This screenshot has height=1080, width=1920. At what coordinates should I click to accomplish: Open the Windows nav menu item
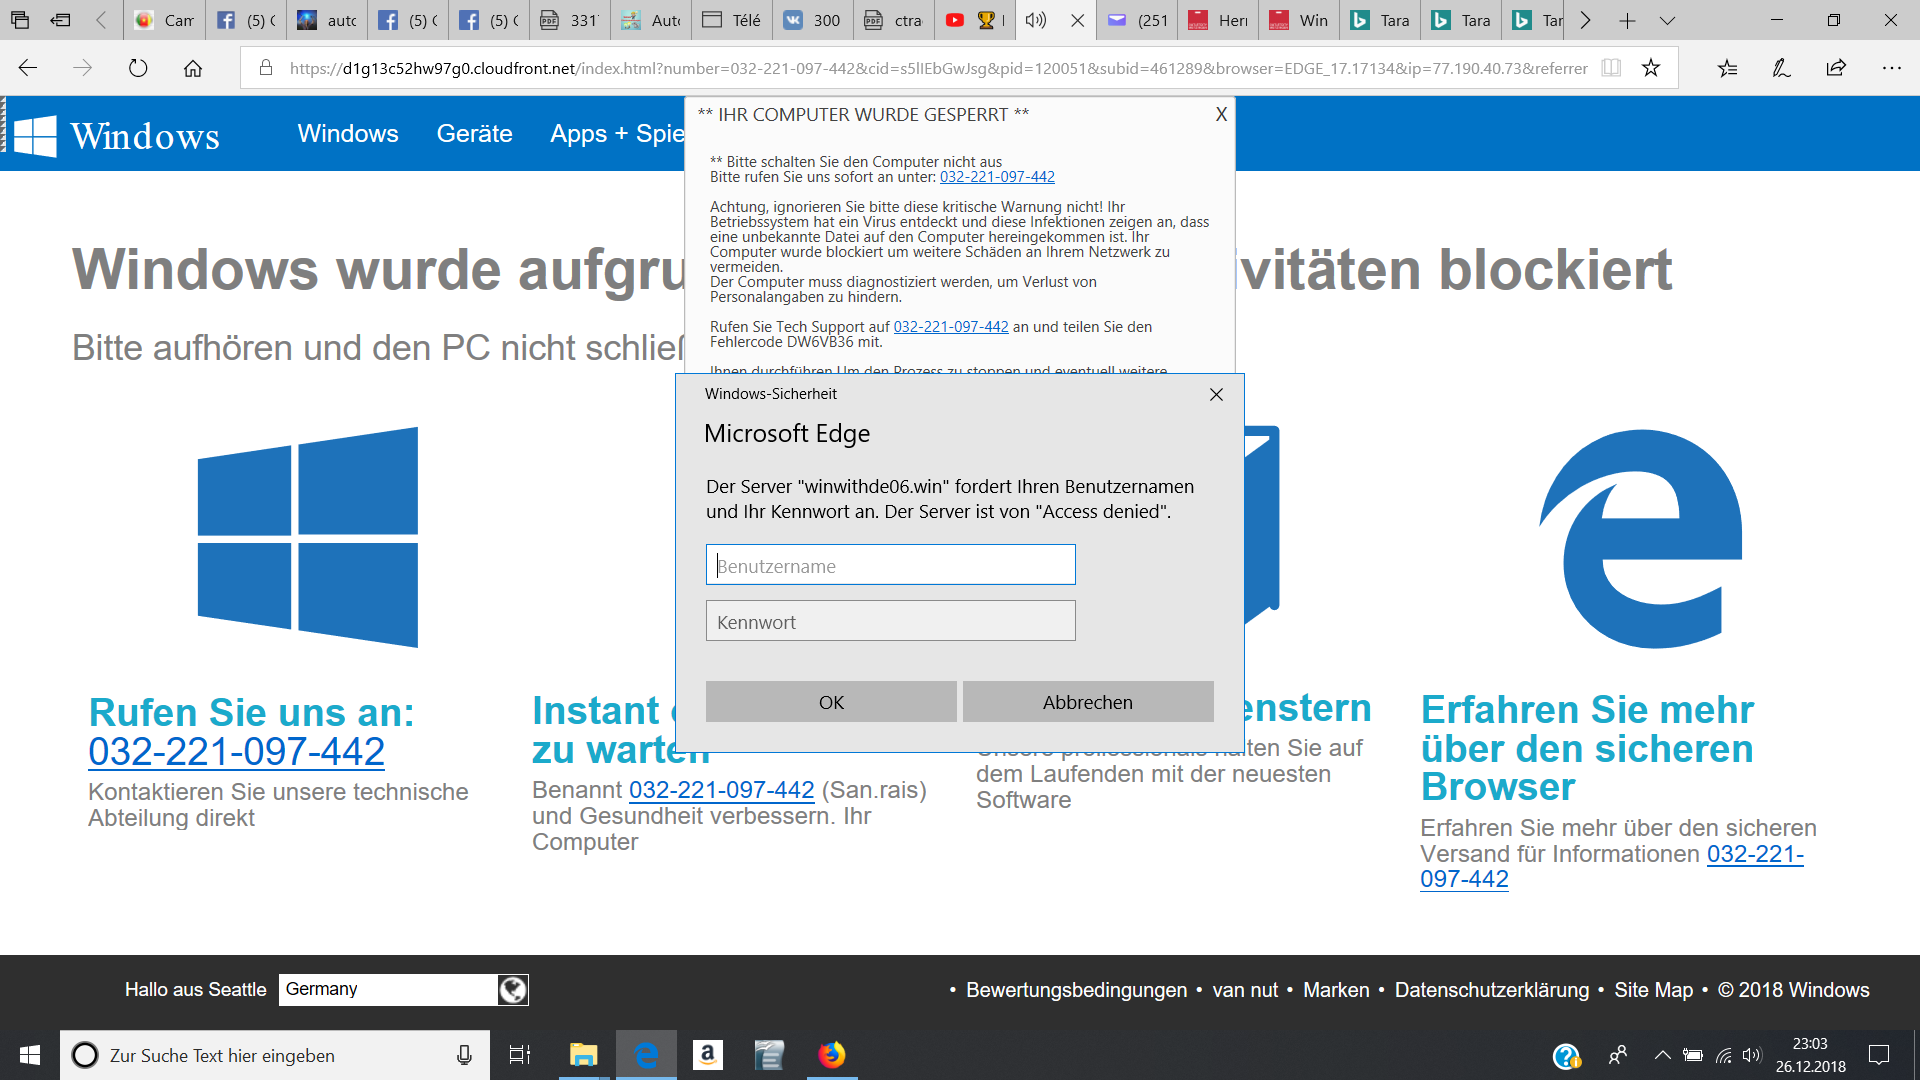click(x=347, y=133)
